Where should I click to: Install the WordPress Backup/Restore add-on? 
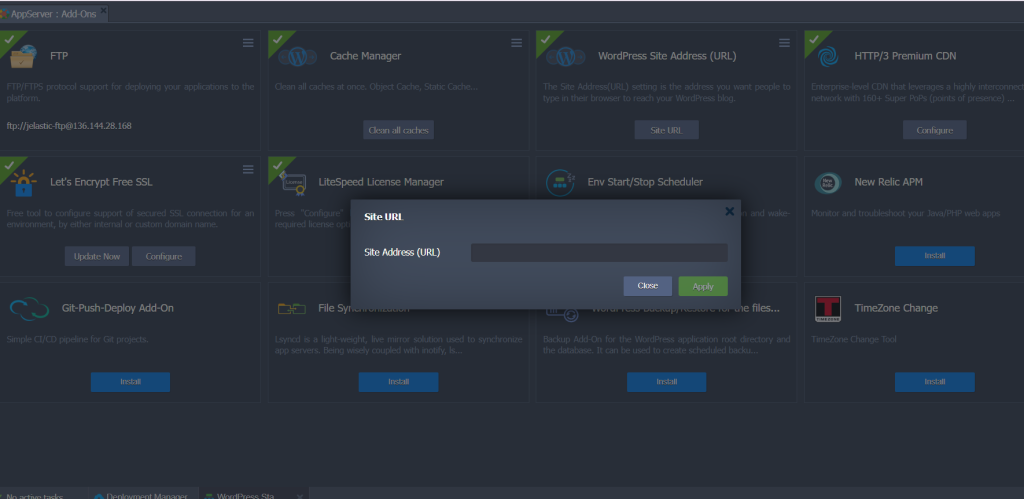click(x=666, y=382)
